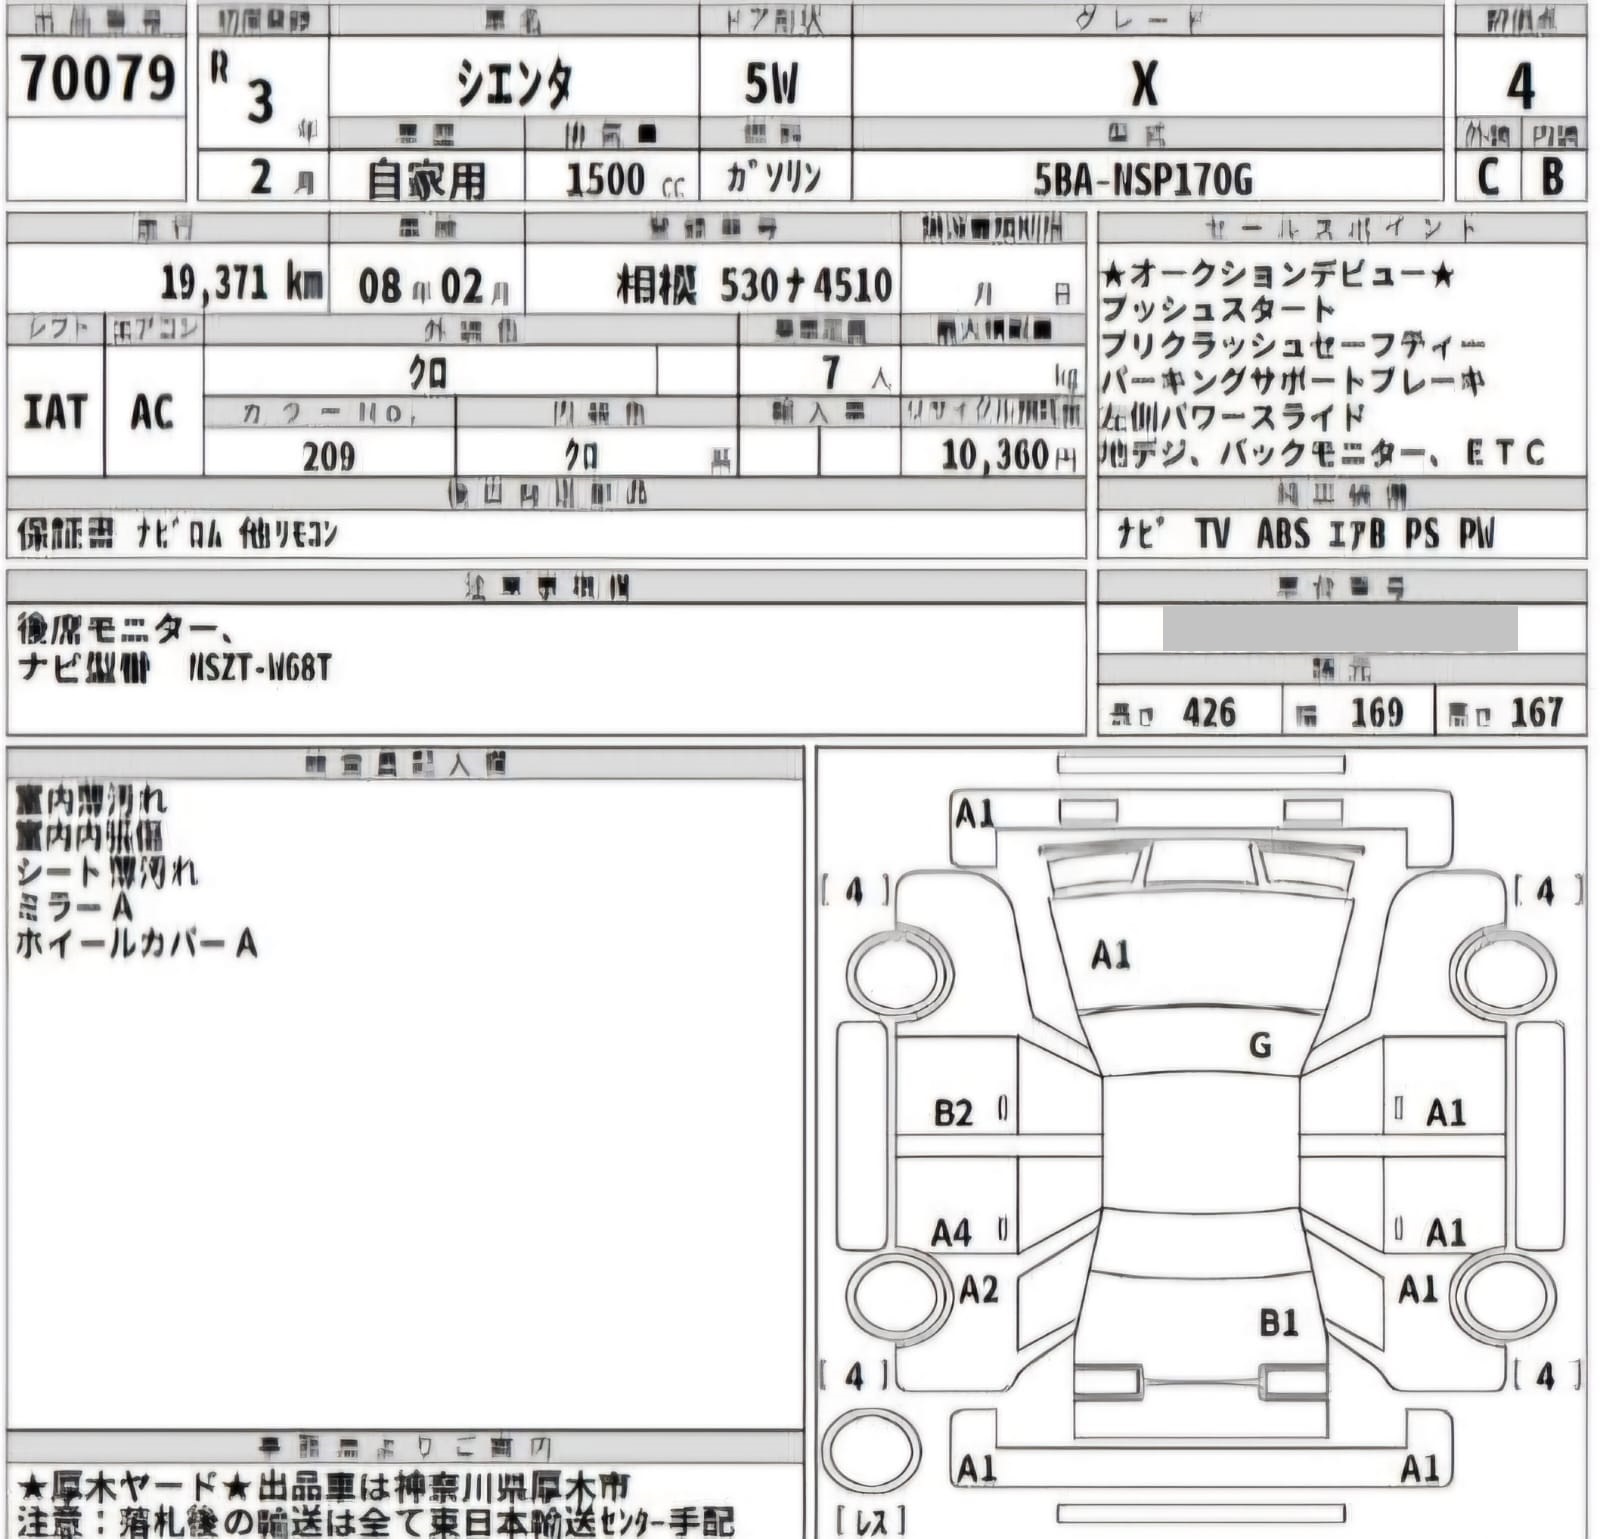
Task: Select navigation model NSZT-W68T
Action: tap(259, 667)
